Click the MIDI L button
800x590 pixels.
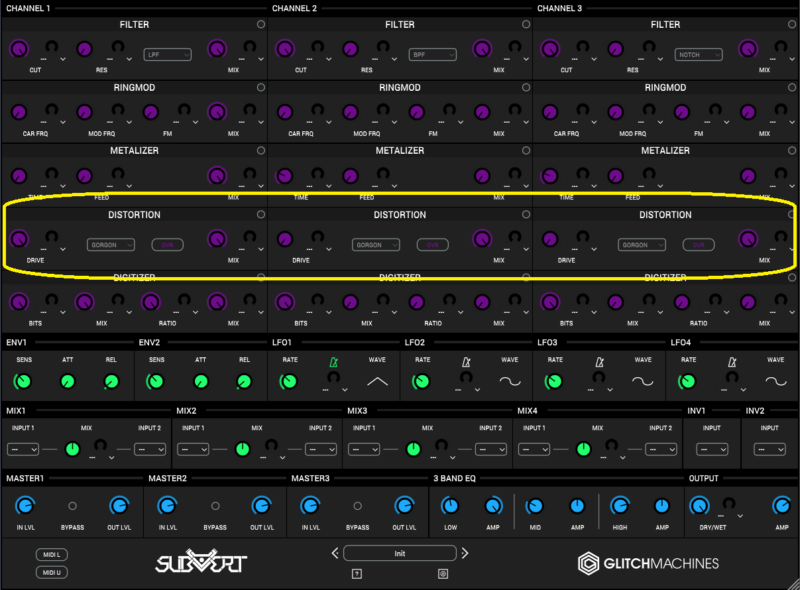[50, 554]
